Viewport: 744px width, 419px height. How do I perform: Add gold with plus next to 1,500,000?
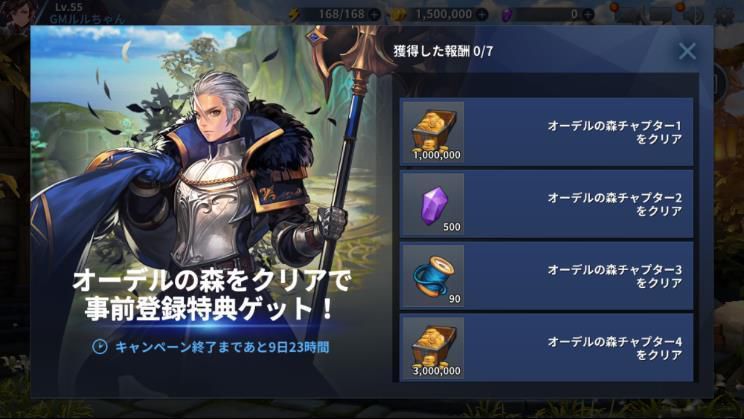click(482, 15)
